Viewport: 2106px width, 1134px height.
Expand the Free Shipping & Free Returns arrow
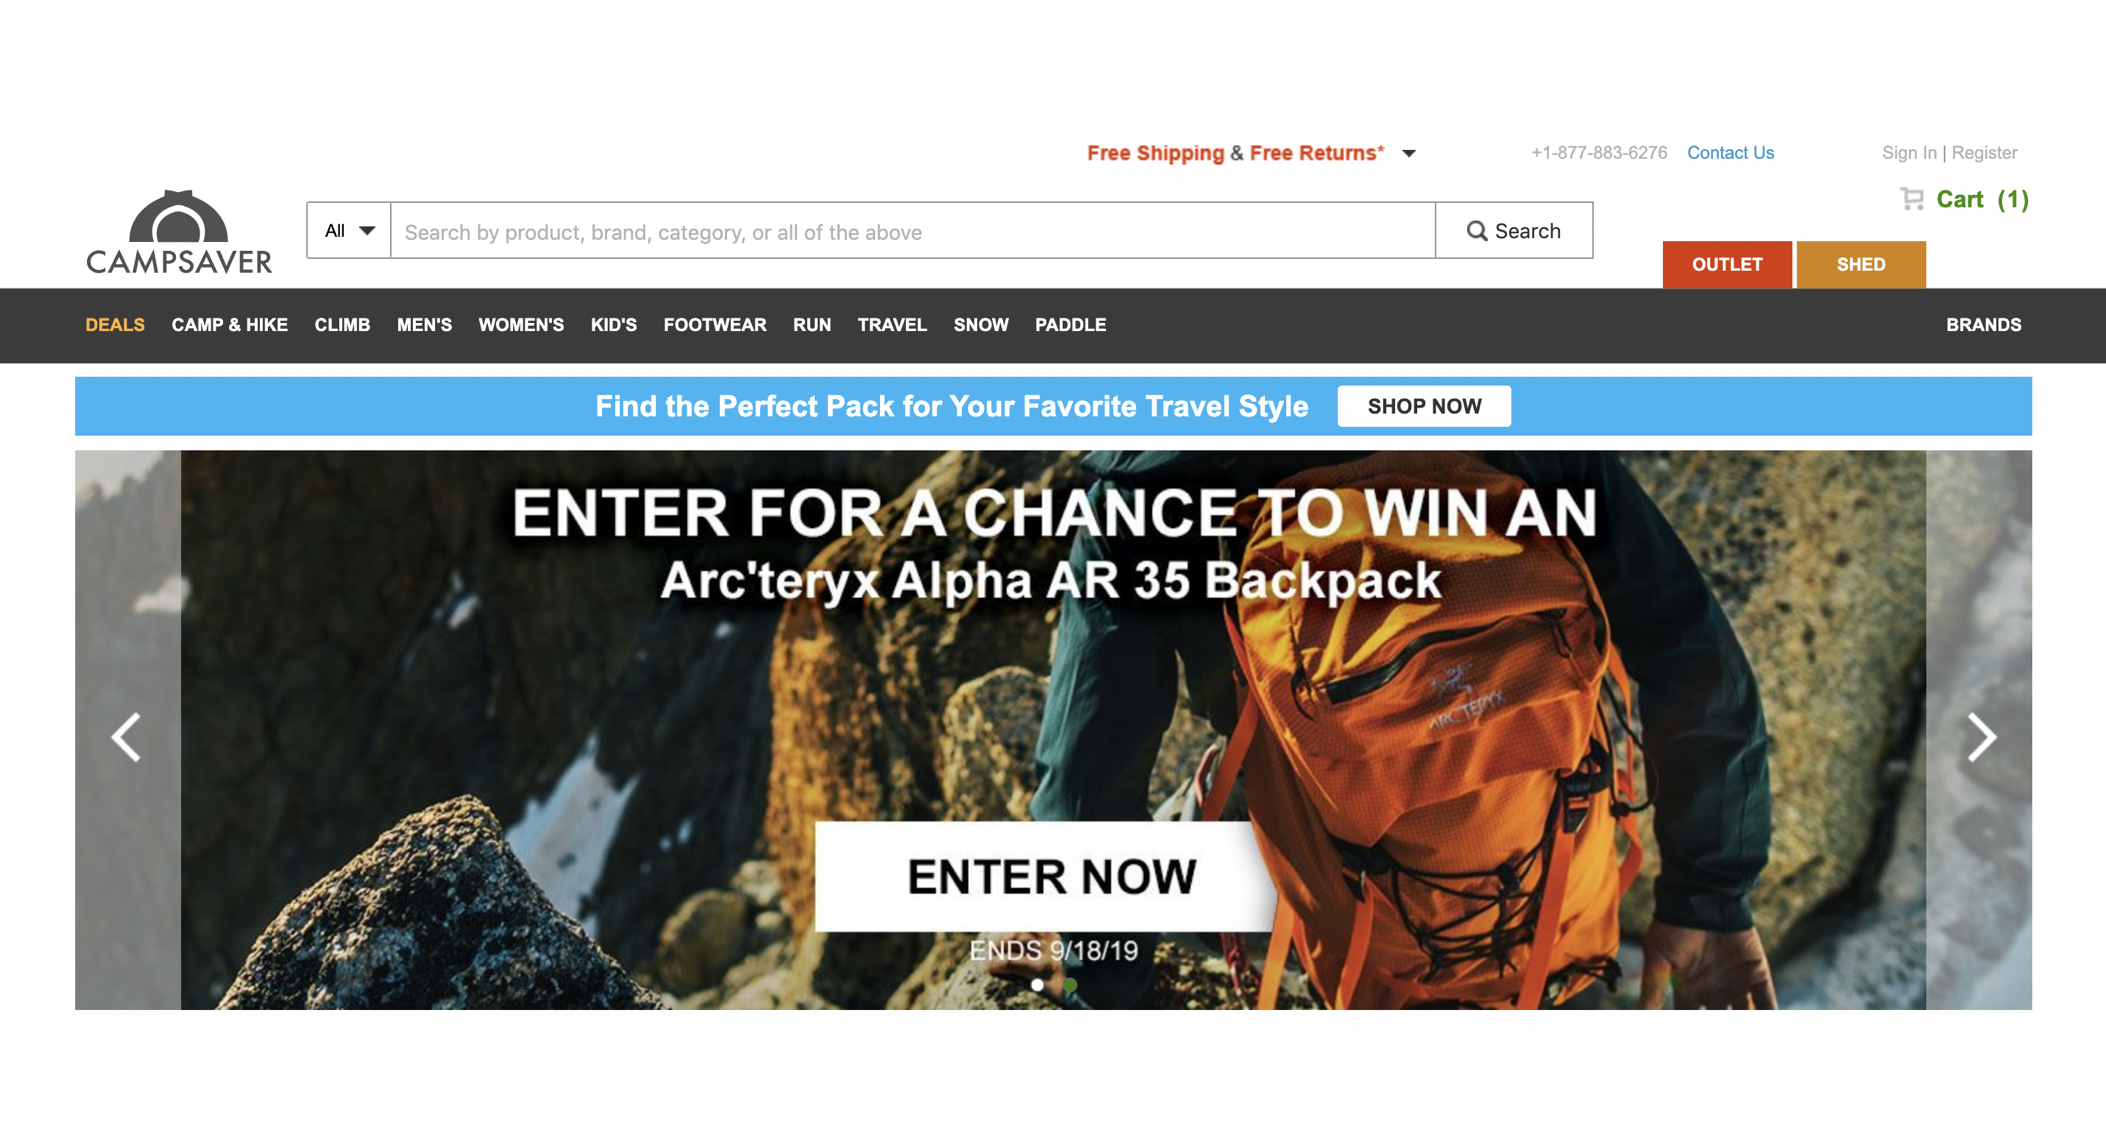point(1409,153)
